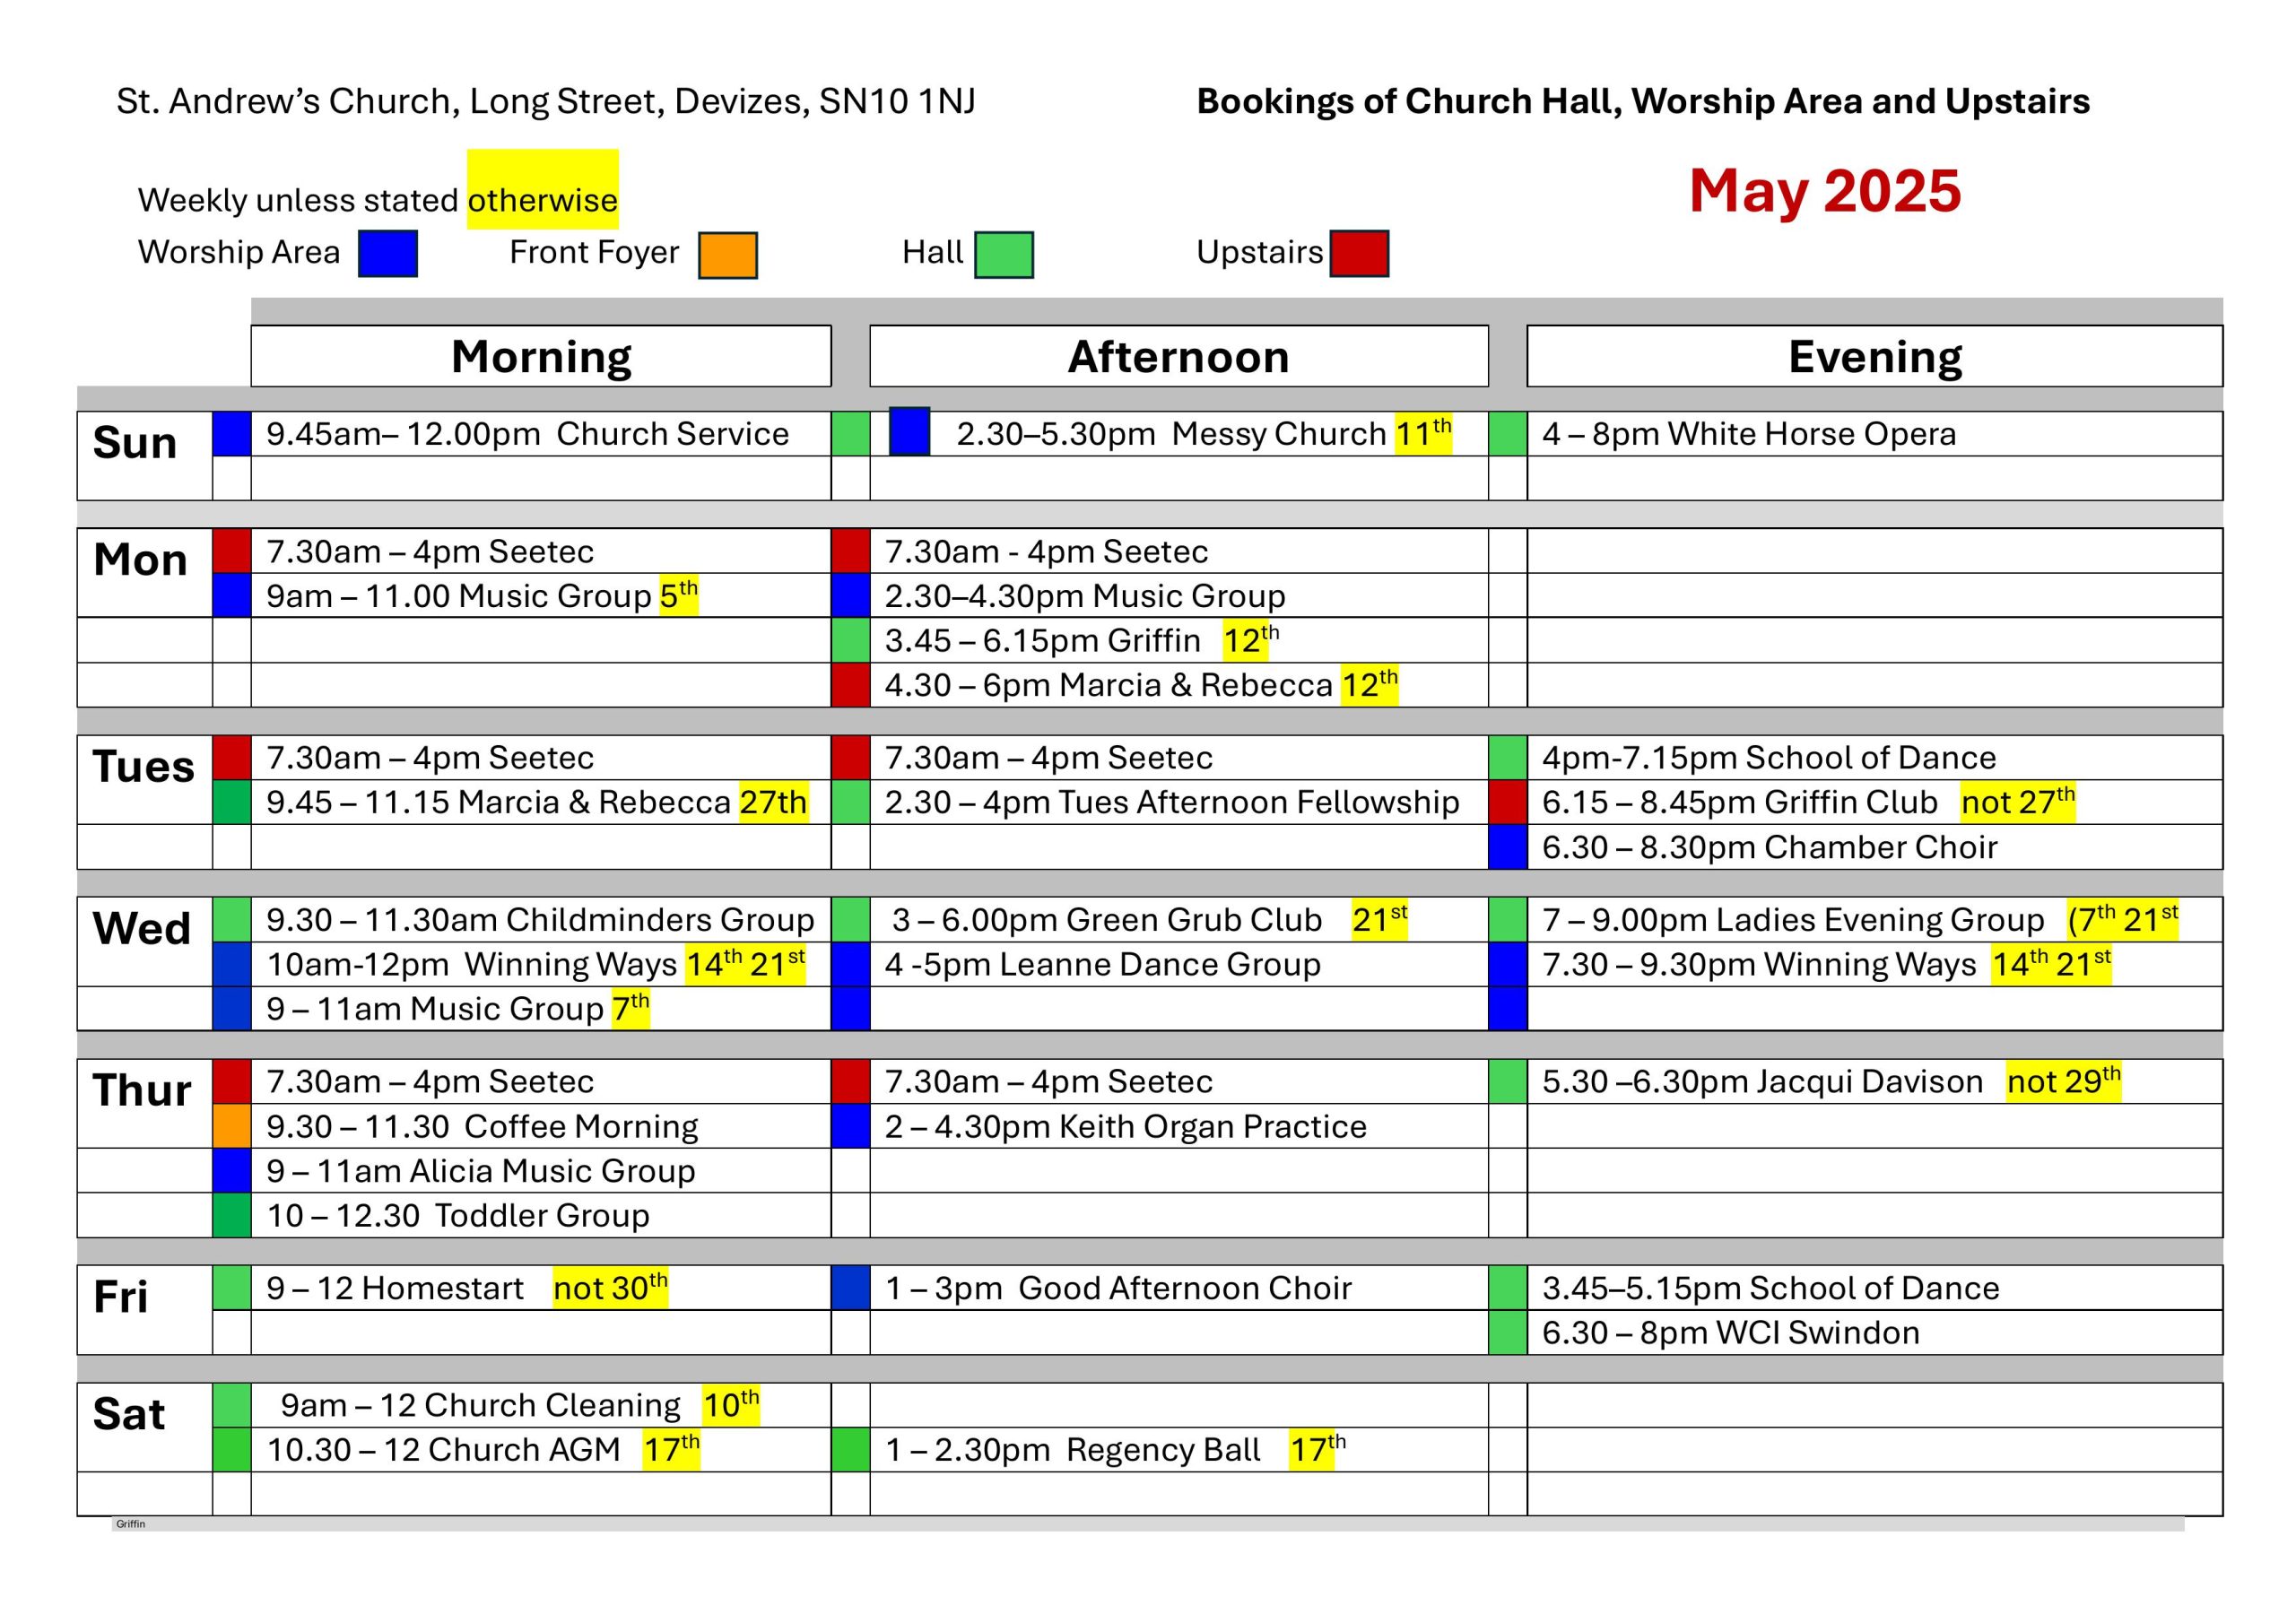Image resolution: width=2296 pixels, height=1623 pixels.
Task: Click the orange Front Foyer legend swatch
Action: coord(728,255)
